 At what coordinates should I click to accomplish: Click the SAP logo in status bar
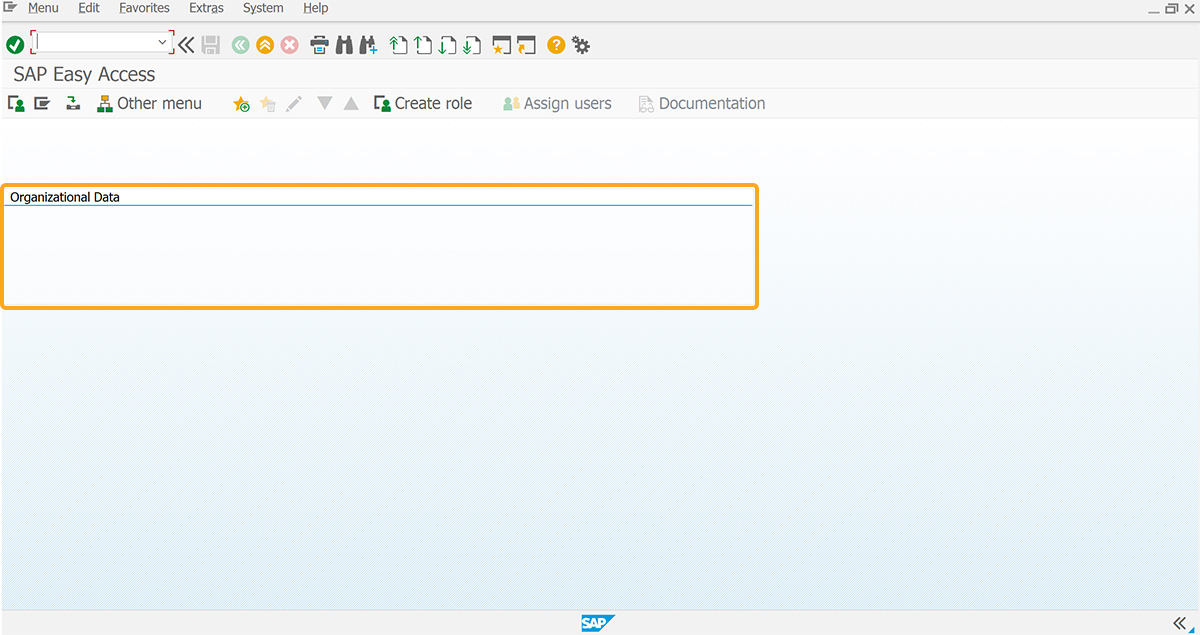[x=598, y=623]
